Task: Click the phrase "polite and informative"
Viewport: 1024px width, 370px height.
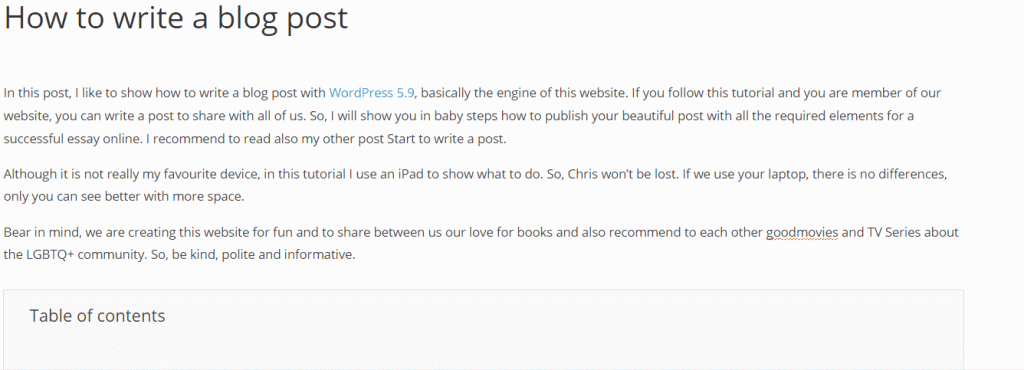Action: (288, 254)
